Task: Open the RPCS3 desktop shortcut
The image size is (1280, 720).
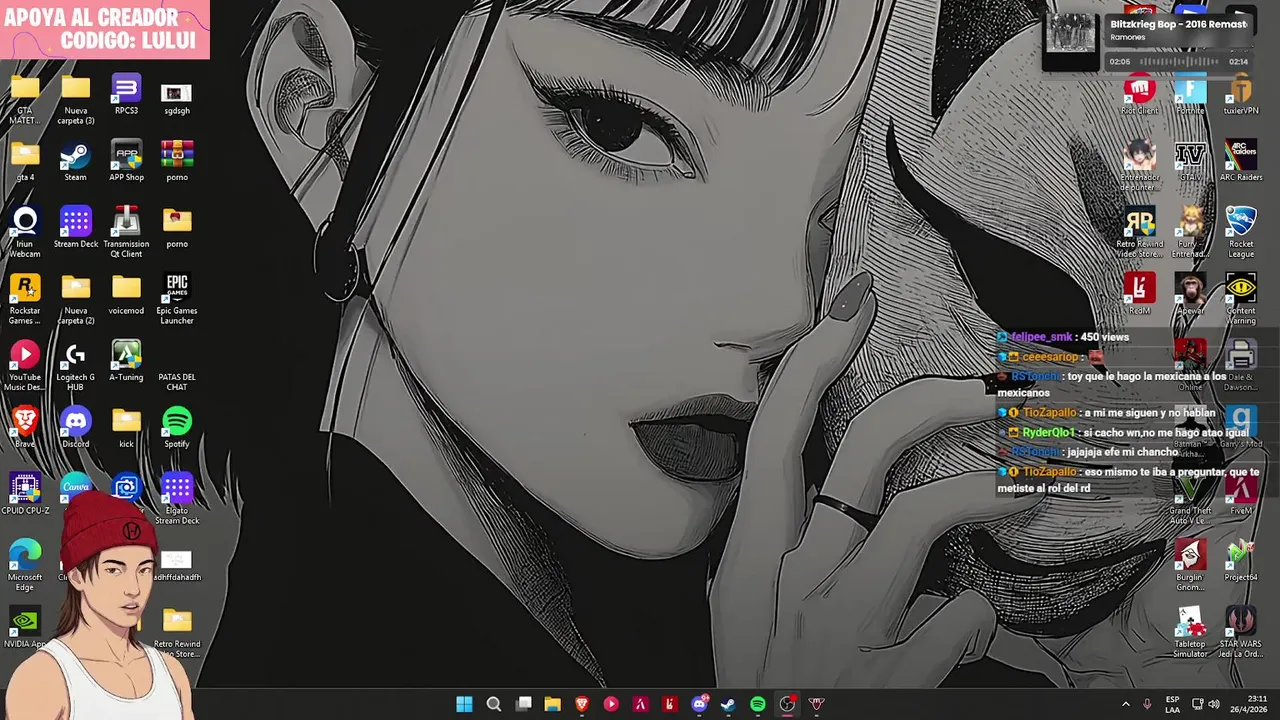Action: (126, 96)
